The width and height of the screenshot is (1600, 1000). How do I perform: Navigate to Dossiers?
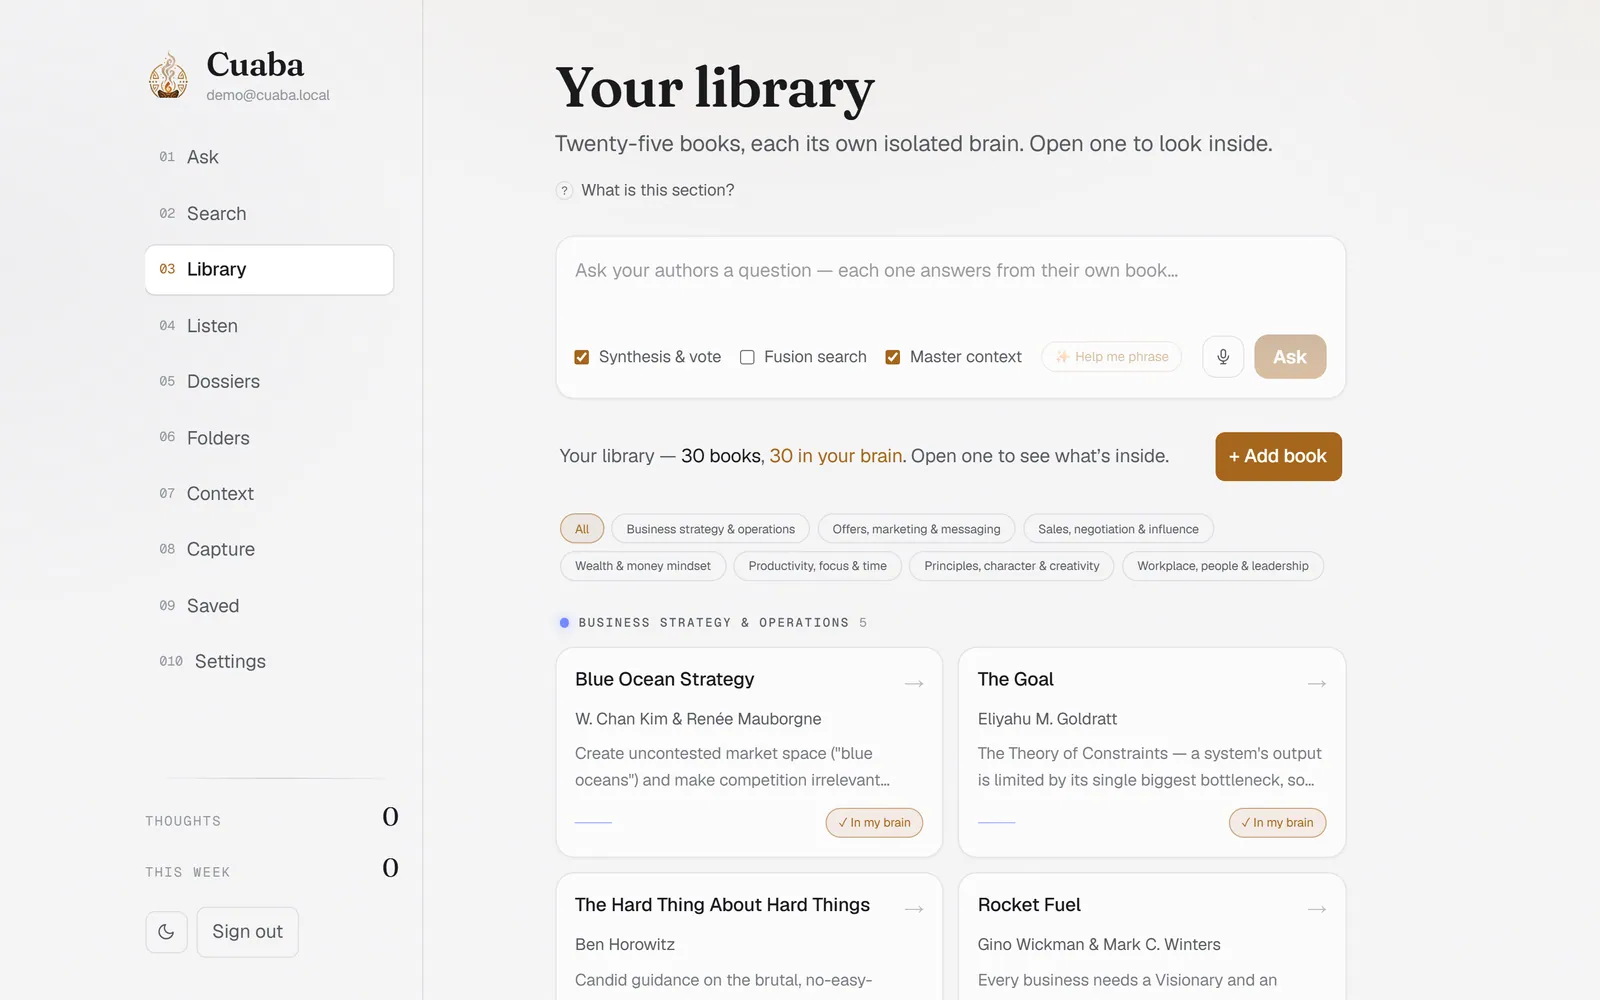[269, 382]
